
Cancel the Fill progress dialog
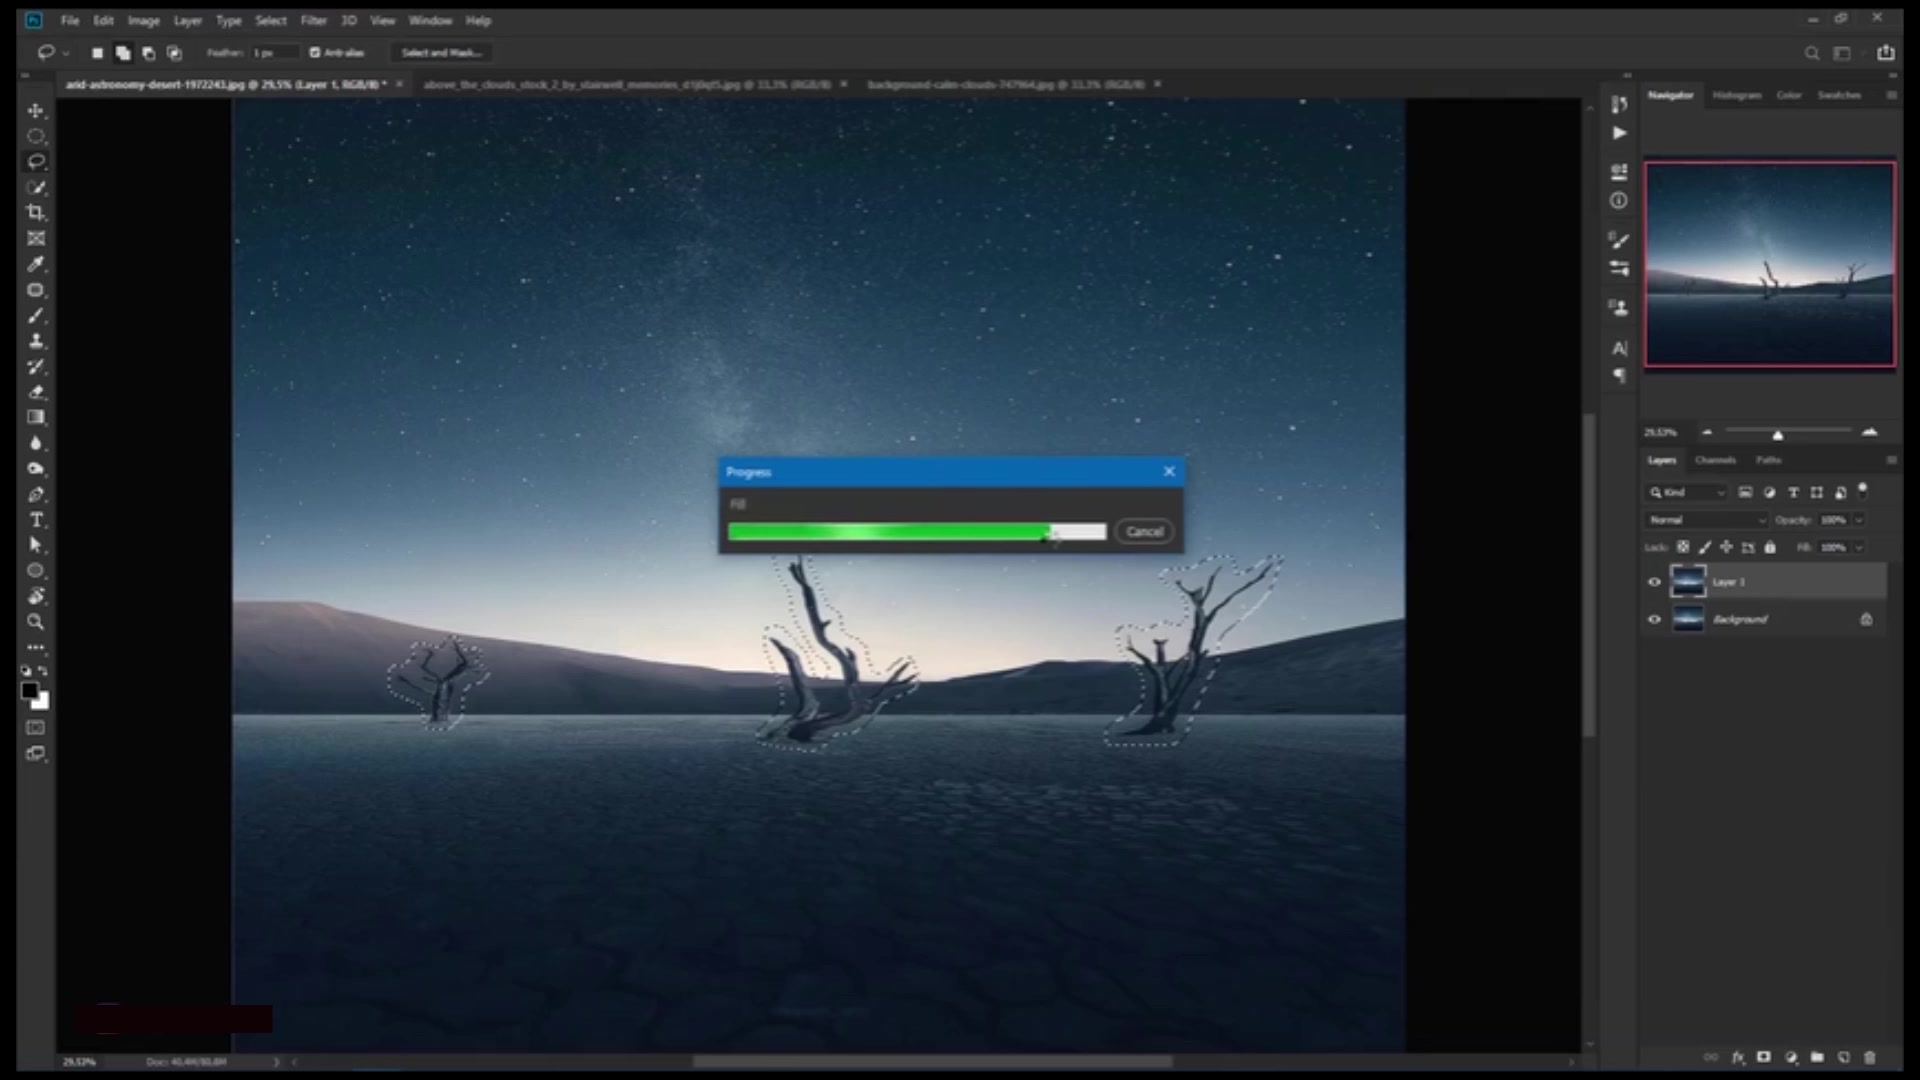click(1144, 532)
